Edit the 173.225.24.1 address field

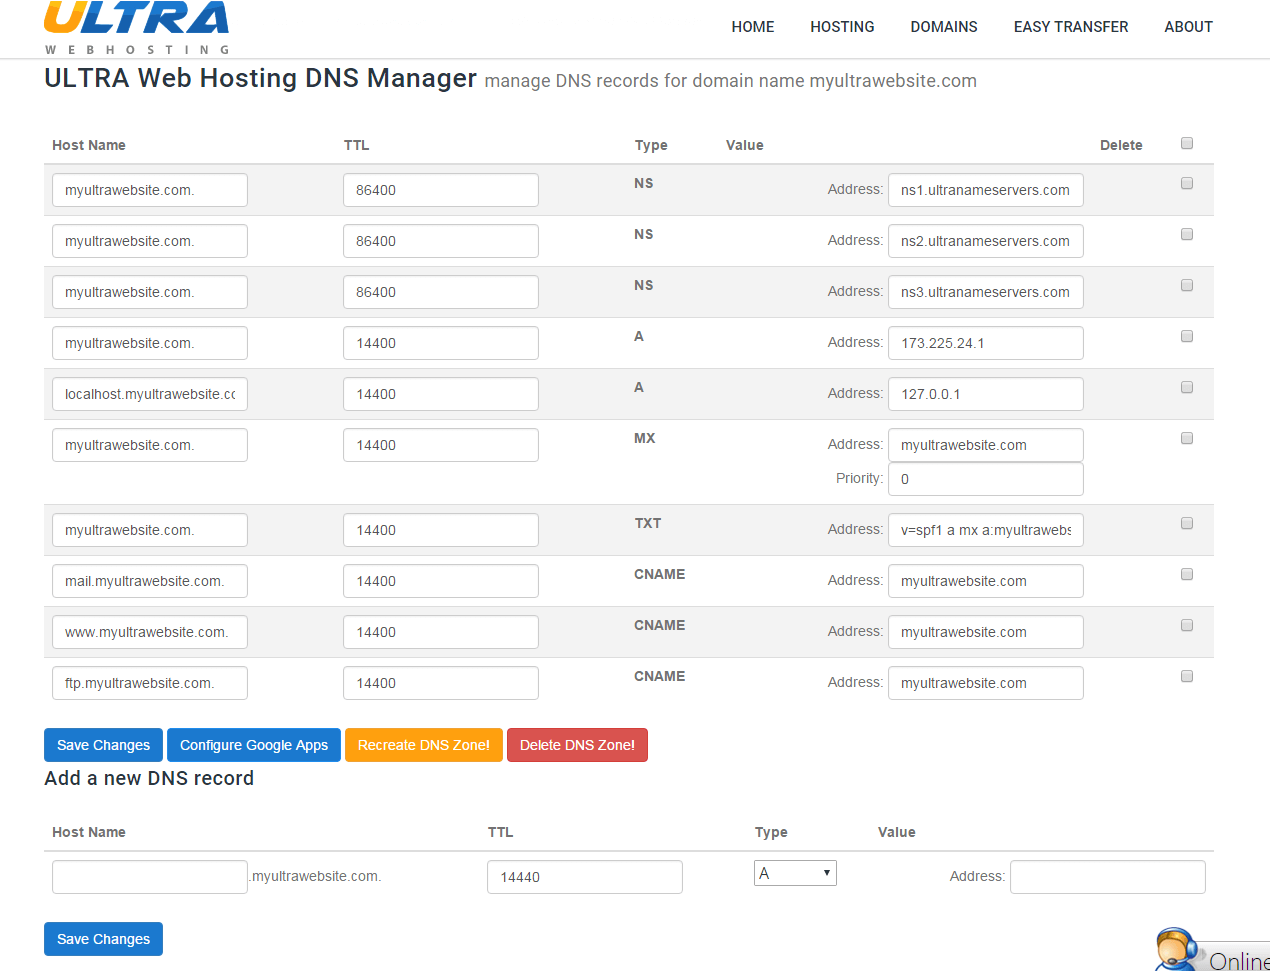click(x=986, y=343)
